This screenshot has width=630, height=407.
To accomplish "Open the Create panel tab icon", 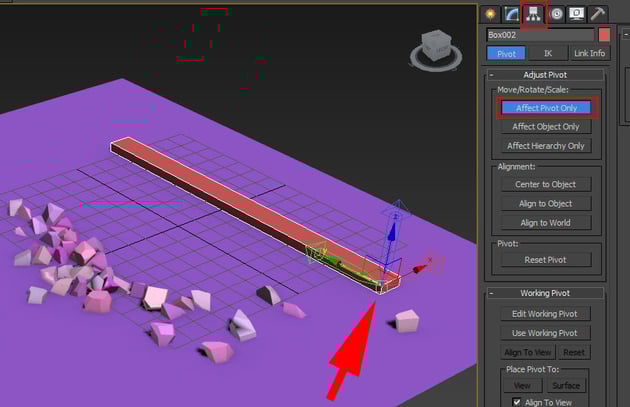I will tap(490, 13).
